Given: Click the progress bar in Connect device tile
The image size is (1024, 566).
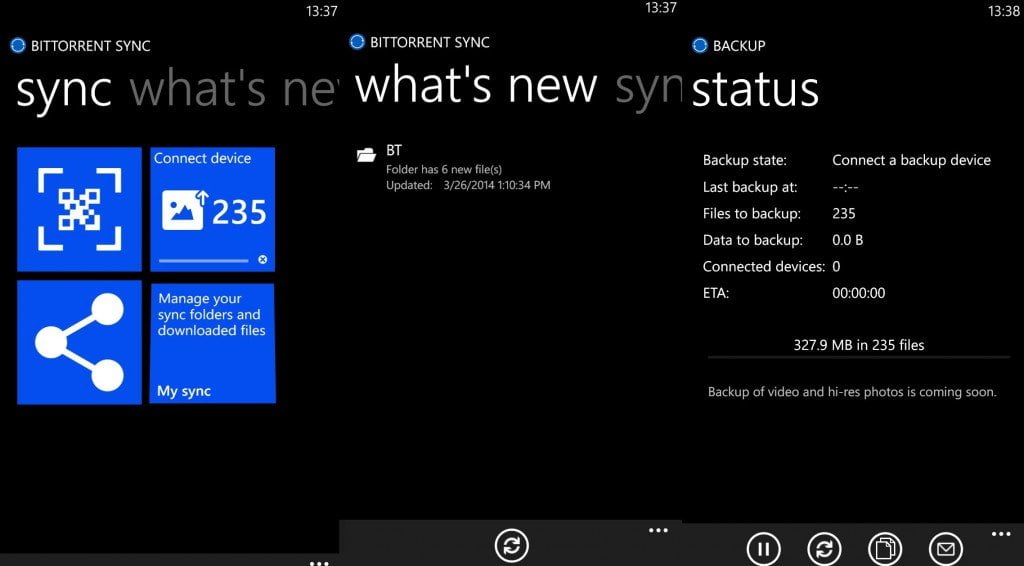Looking at the screenshot, I should (x=203, y=260).
